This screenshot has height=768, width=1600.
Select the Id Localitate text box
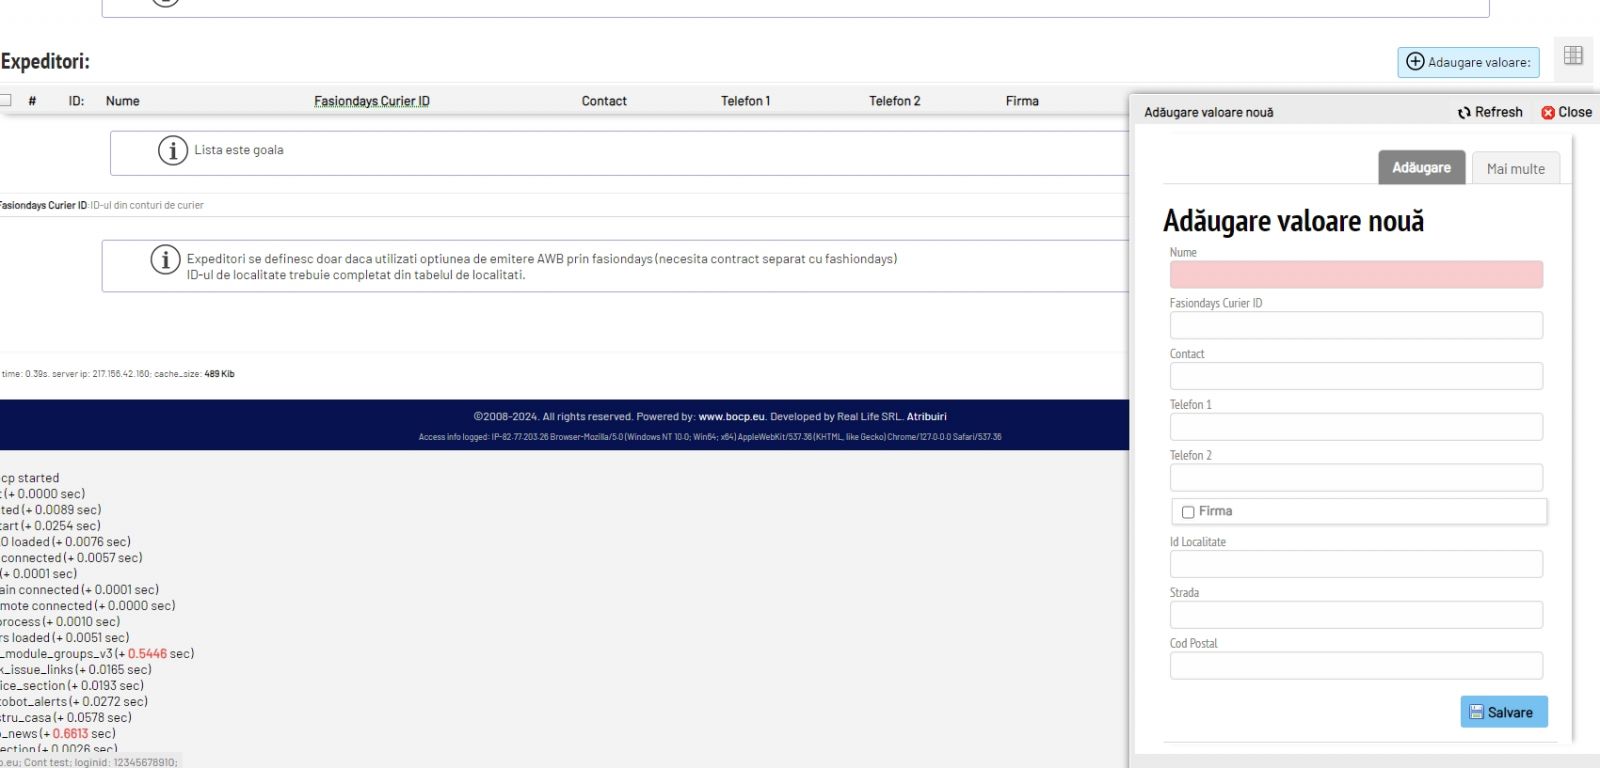coord(1355,564)
